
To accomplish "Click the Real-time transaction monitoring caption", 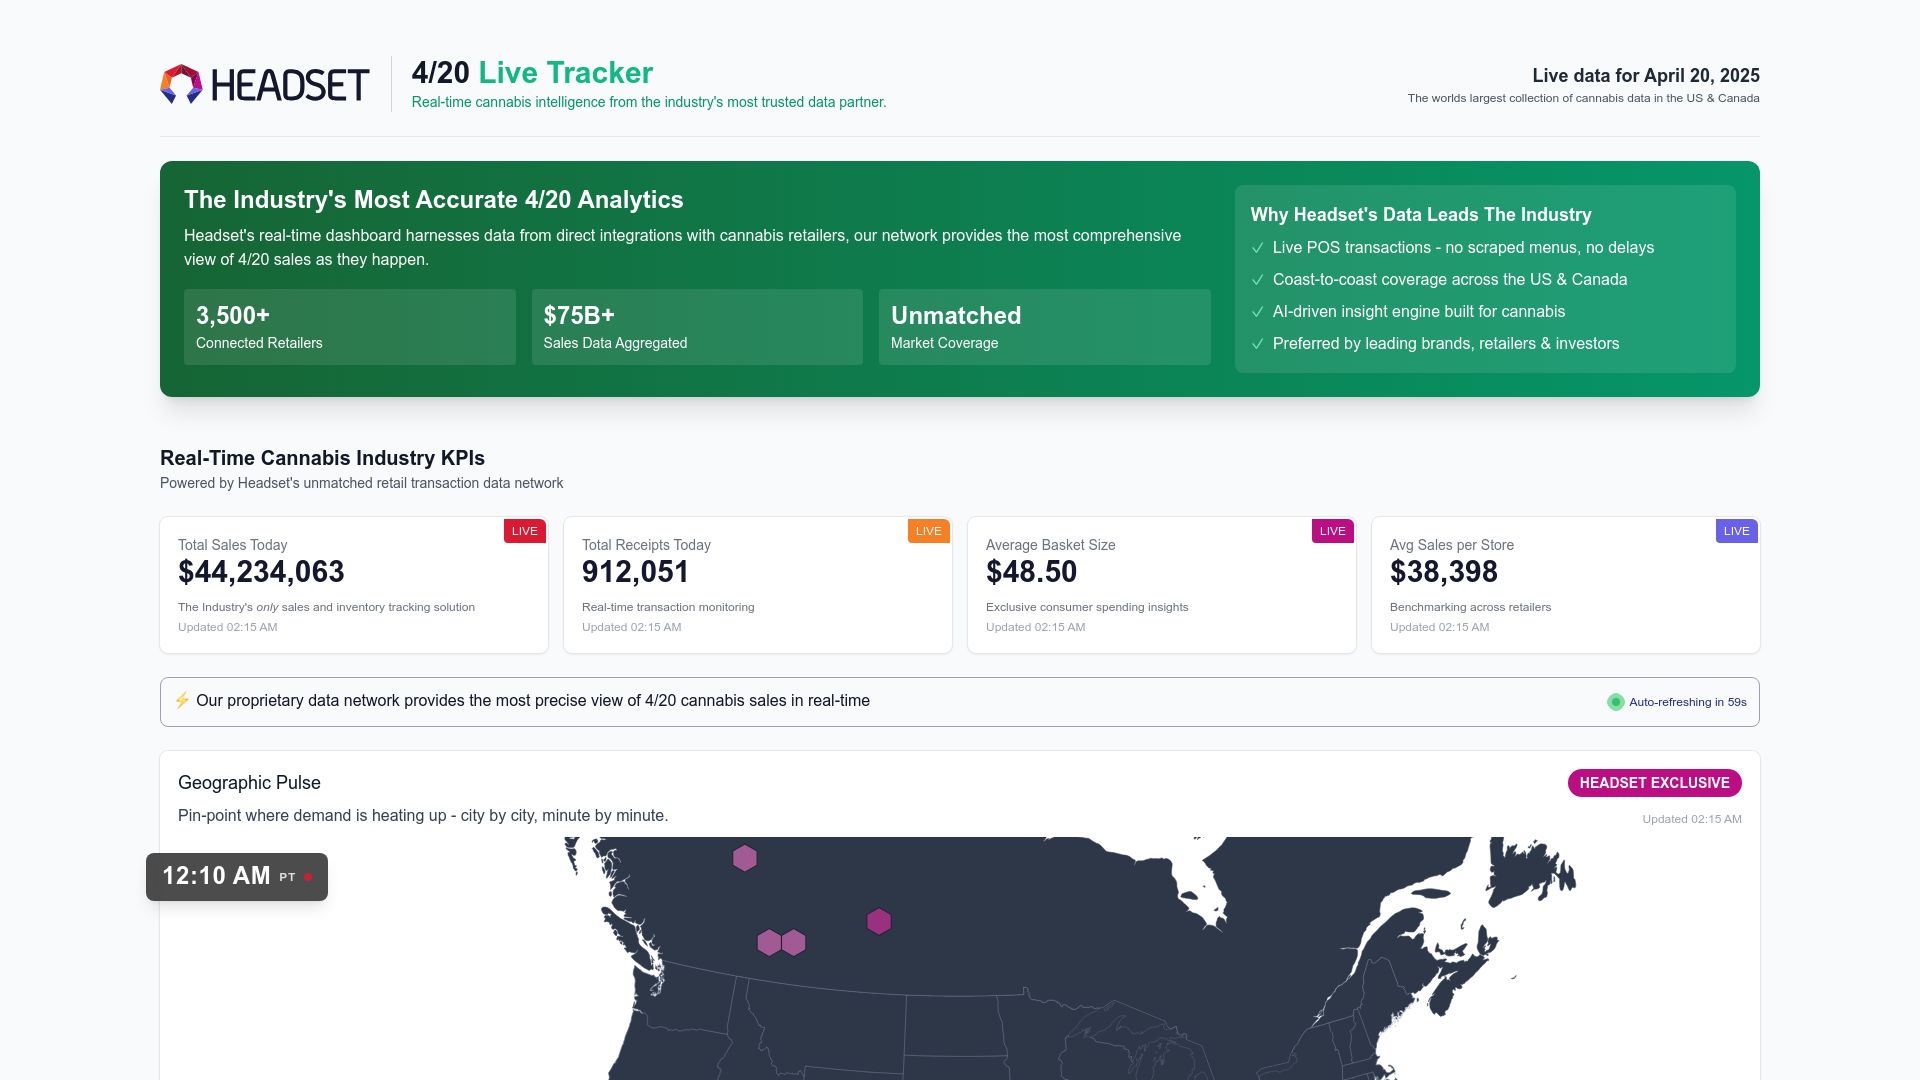I will pyautogui.click(x=668, y=607).
